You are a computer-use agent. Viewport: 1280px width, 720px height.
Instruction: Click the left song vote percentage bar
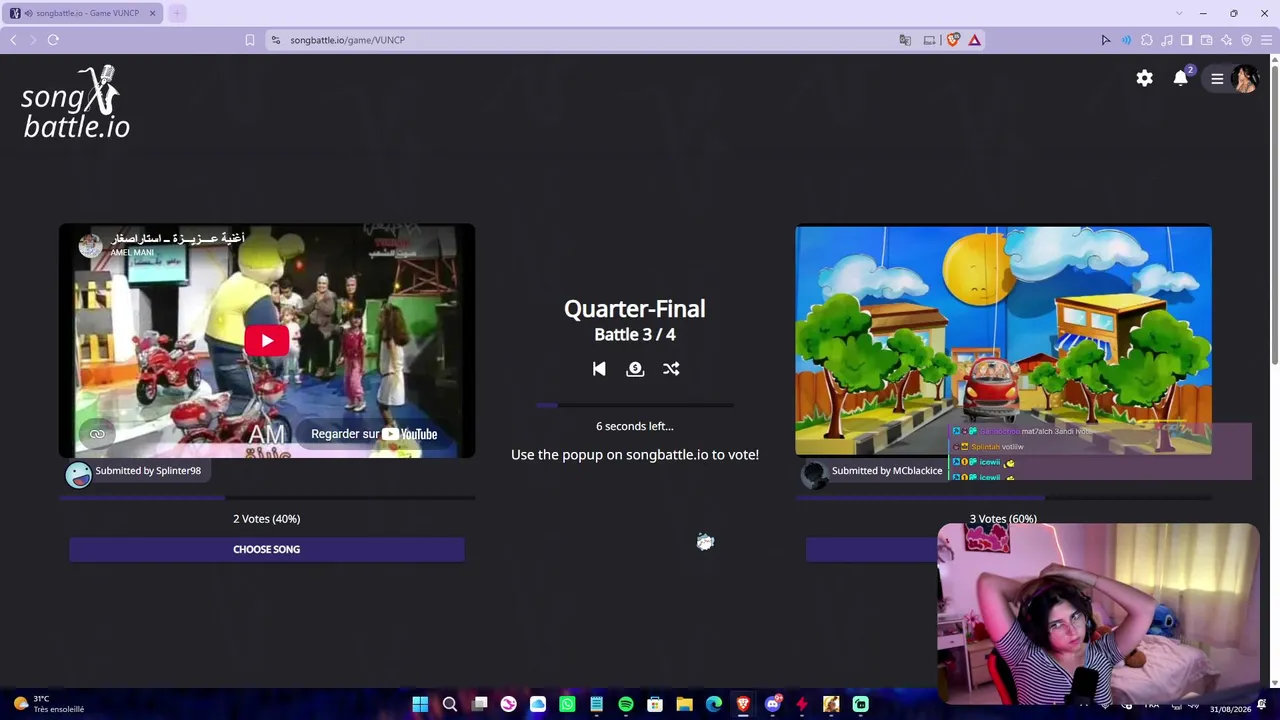pyautogui.click(x=267, y=497)
